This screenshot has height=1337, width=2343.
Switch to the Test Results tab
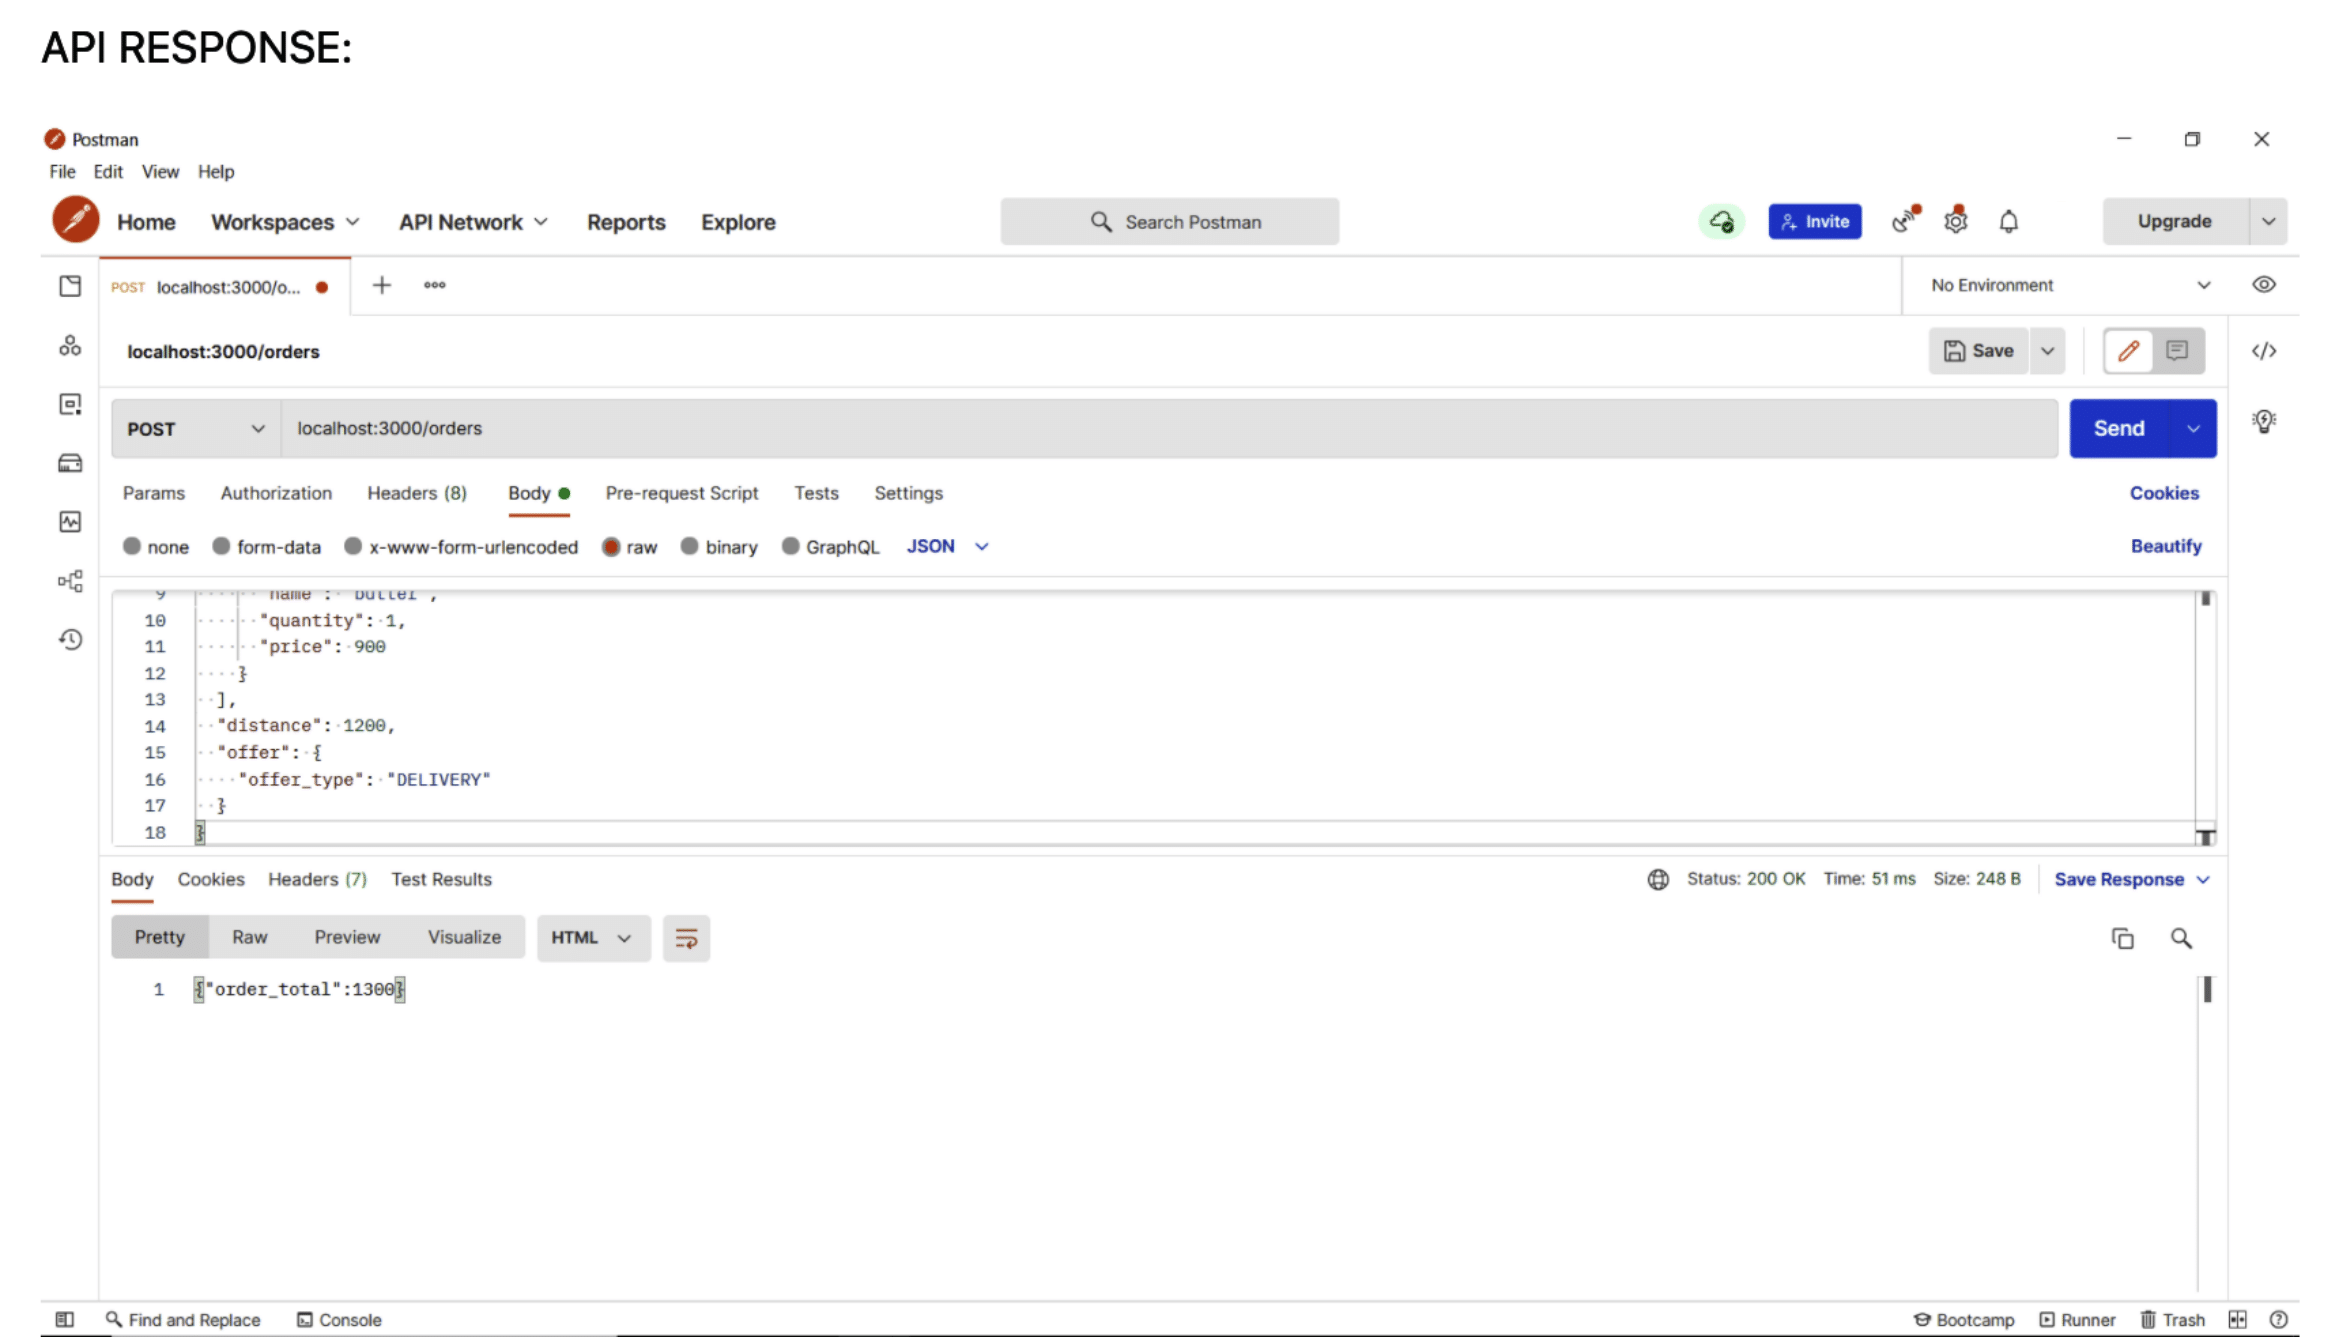441,879
